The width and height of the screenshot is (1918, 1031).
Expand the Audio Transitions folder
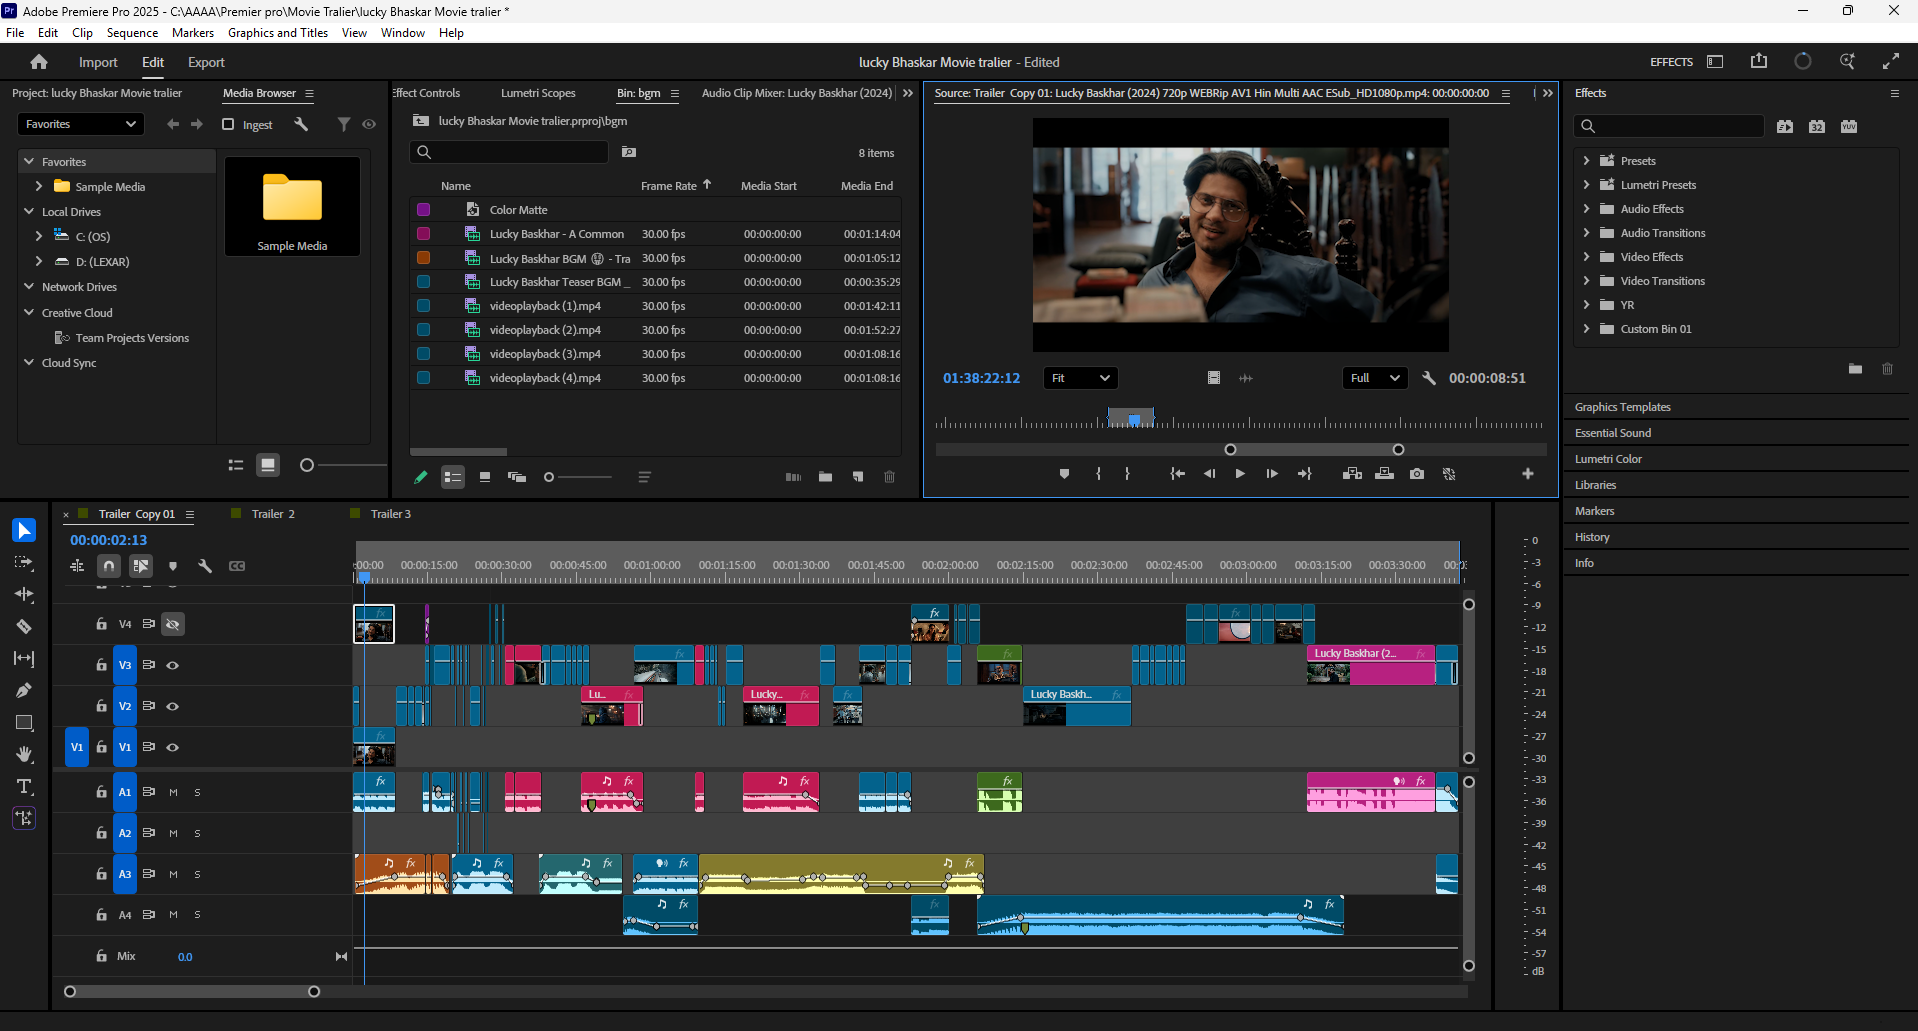tap(1586, 233)
